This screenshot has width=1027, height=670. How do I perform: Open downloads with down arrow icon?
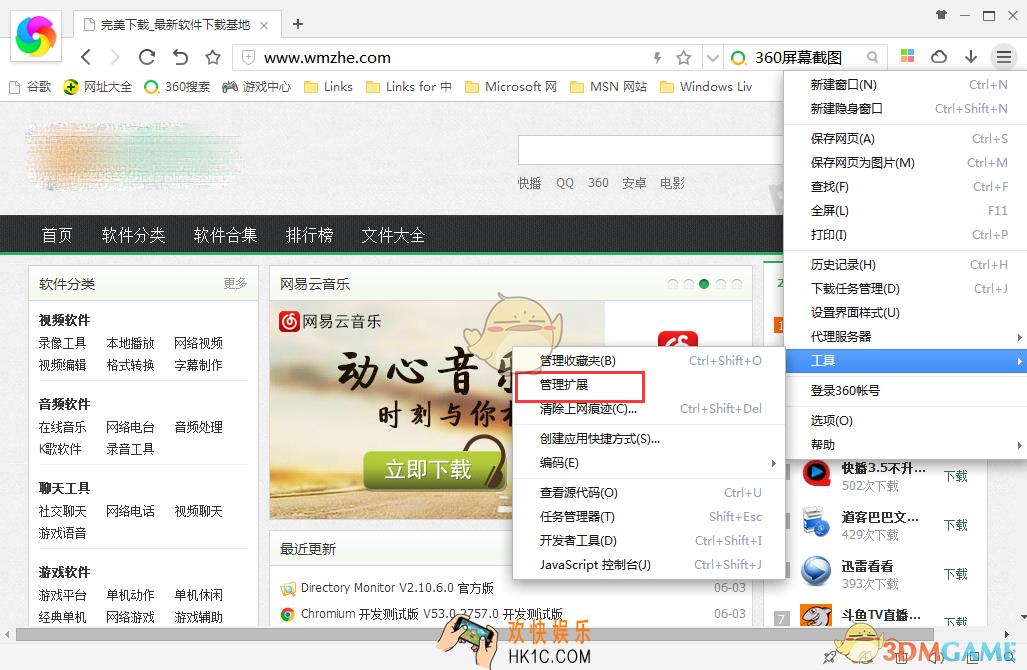[x=971, y=57]
